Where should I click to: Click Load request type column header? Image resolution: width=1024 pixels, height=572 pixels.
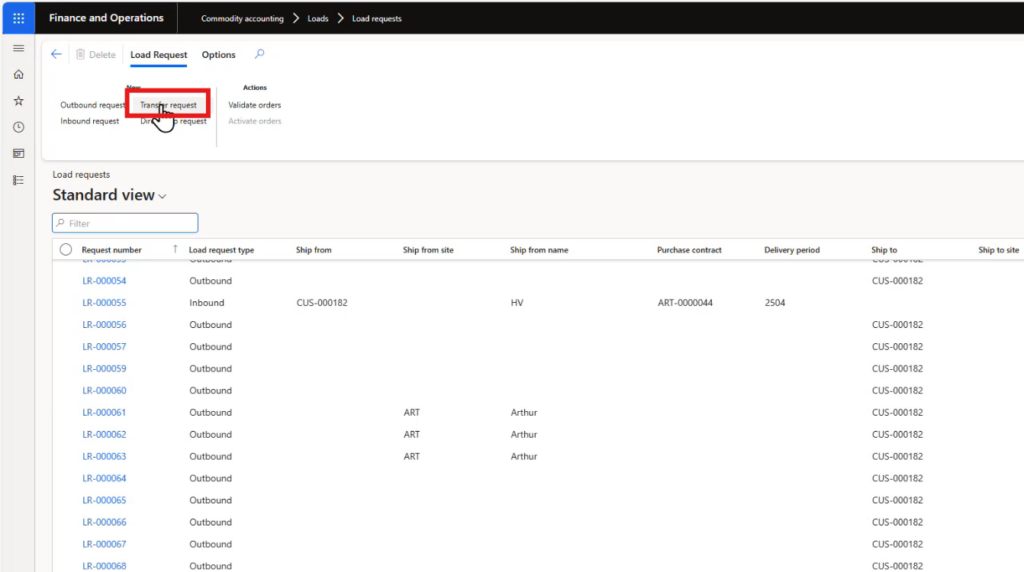click(x=221, y=250)
